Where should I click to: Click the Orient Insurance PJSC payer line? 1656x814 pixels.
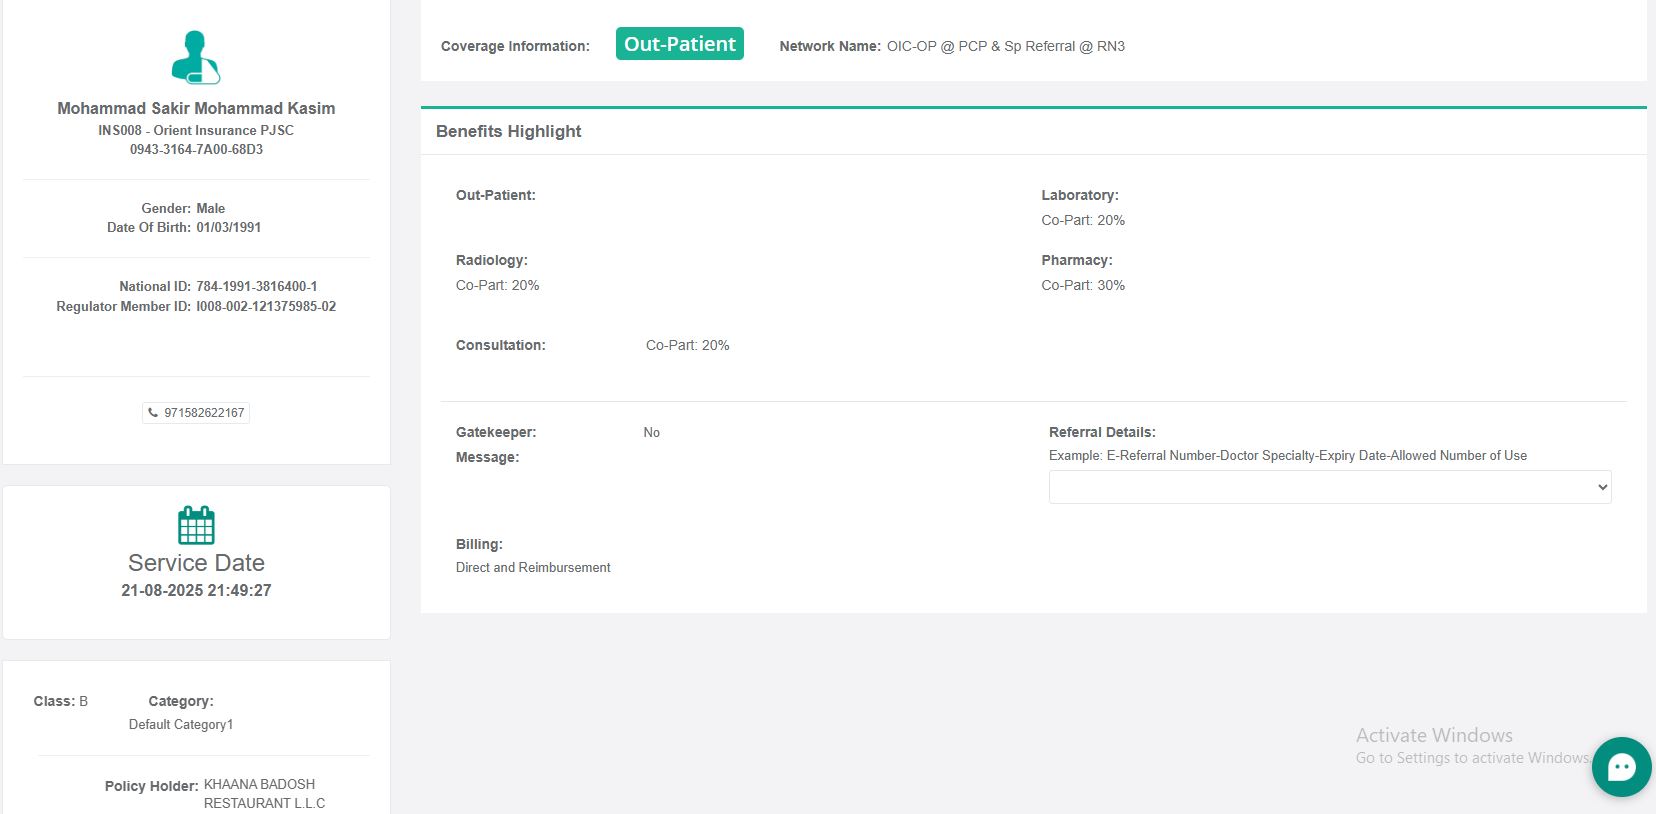(196, 130)
